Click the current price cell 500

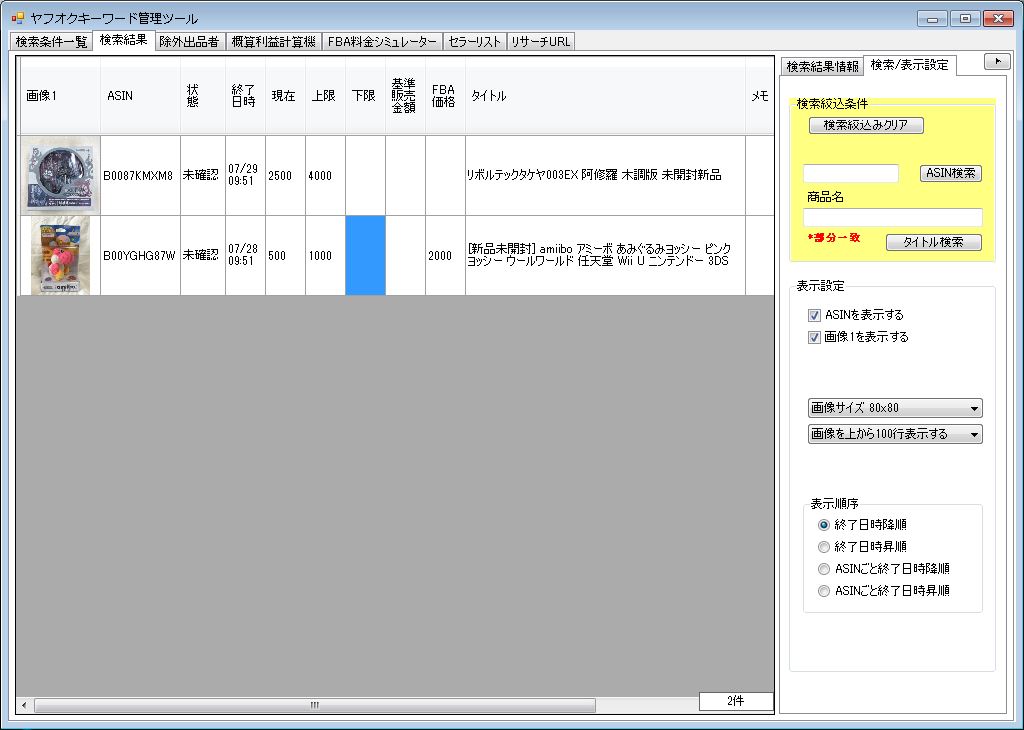tap(285, 256)
